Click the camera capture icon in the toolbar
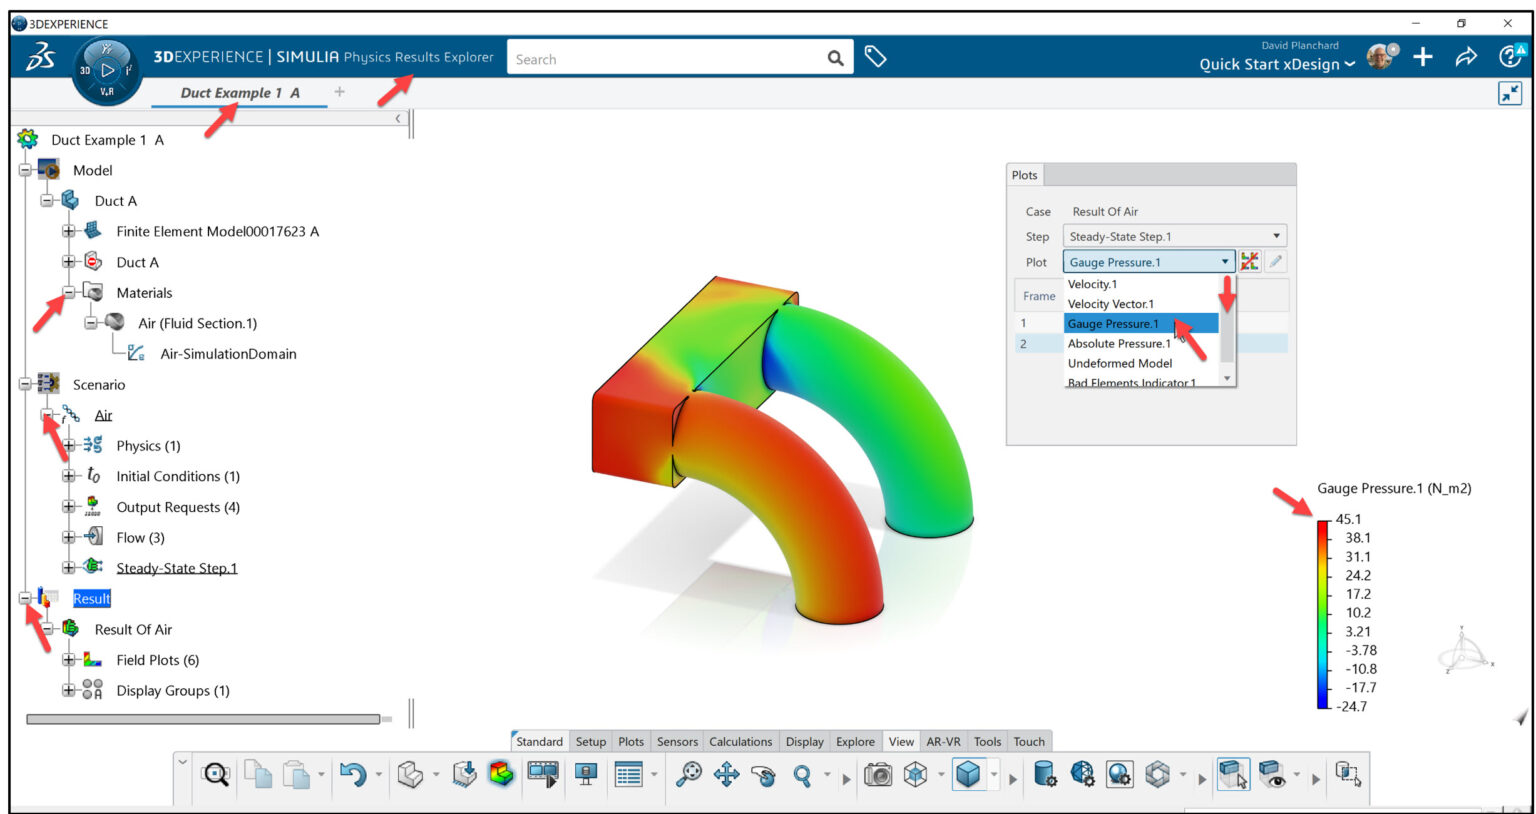Image resolution: width=1536 pixels, height=814 pixels. coord(879,774)
